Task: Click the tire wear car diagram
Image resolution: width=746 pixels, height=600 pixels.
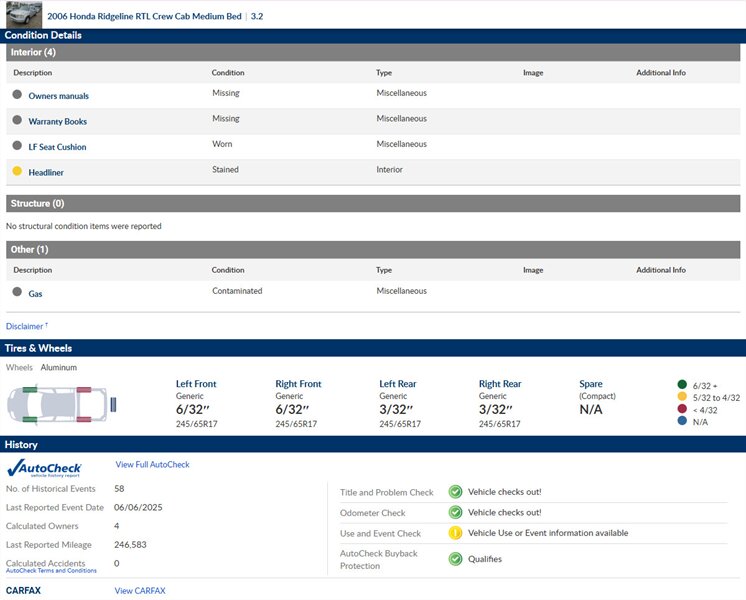Action: [x=62, y=404]
